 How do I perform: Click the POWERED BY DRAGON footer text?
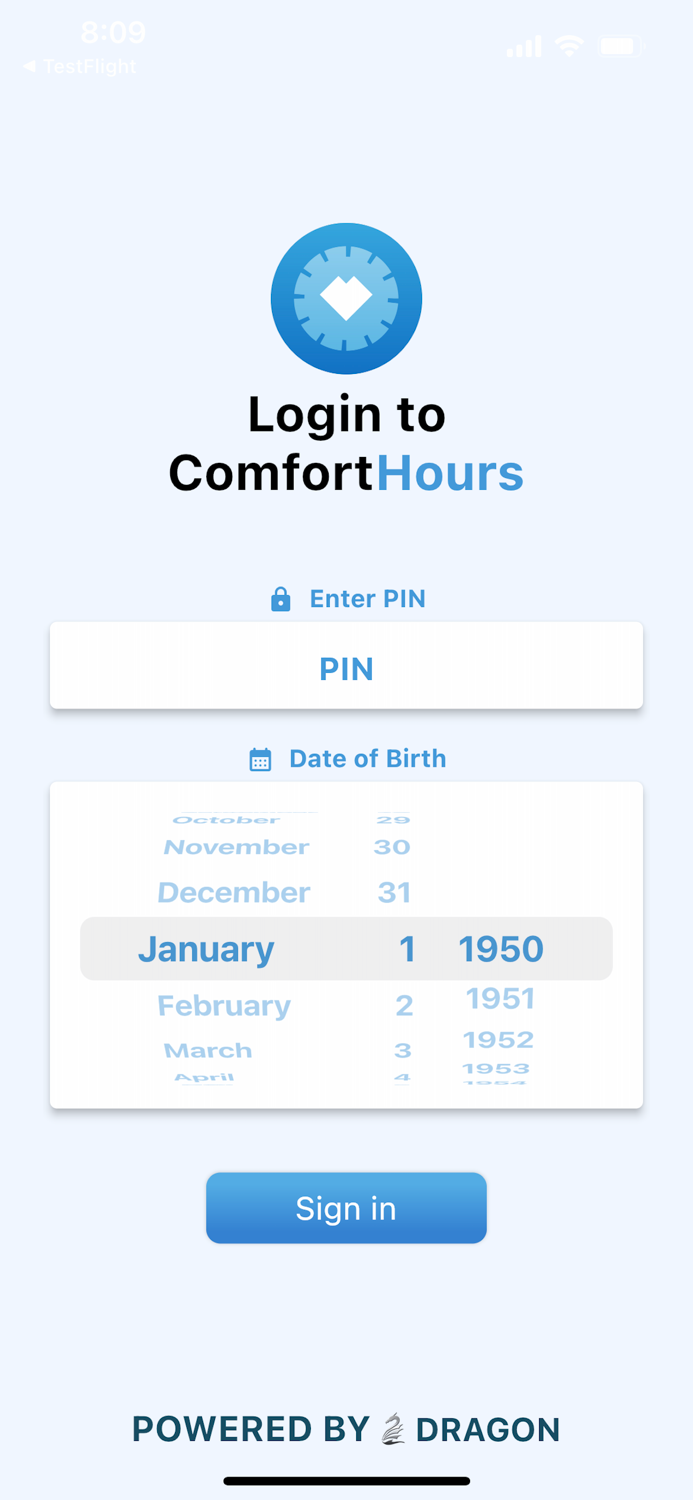click(x=346, y=1428)
